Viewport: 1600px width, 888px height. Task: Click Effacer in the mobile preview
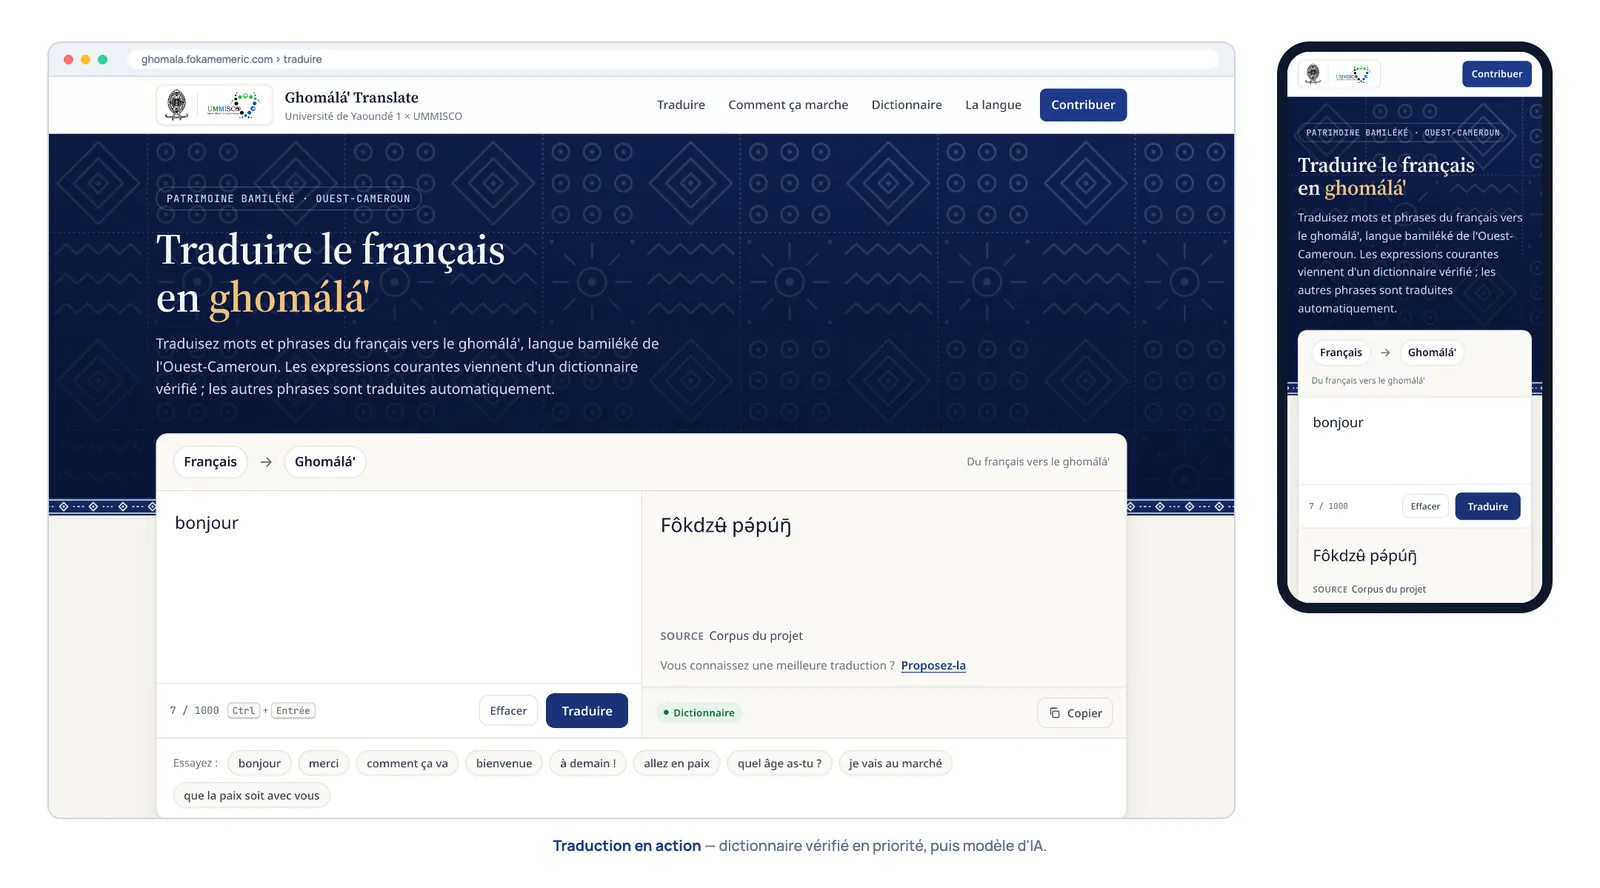click(1425, 507)
